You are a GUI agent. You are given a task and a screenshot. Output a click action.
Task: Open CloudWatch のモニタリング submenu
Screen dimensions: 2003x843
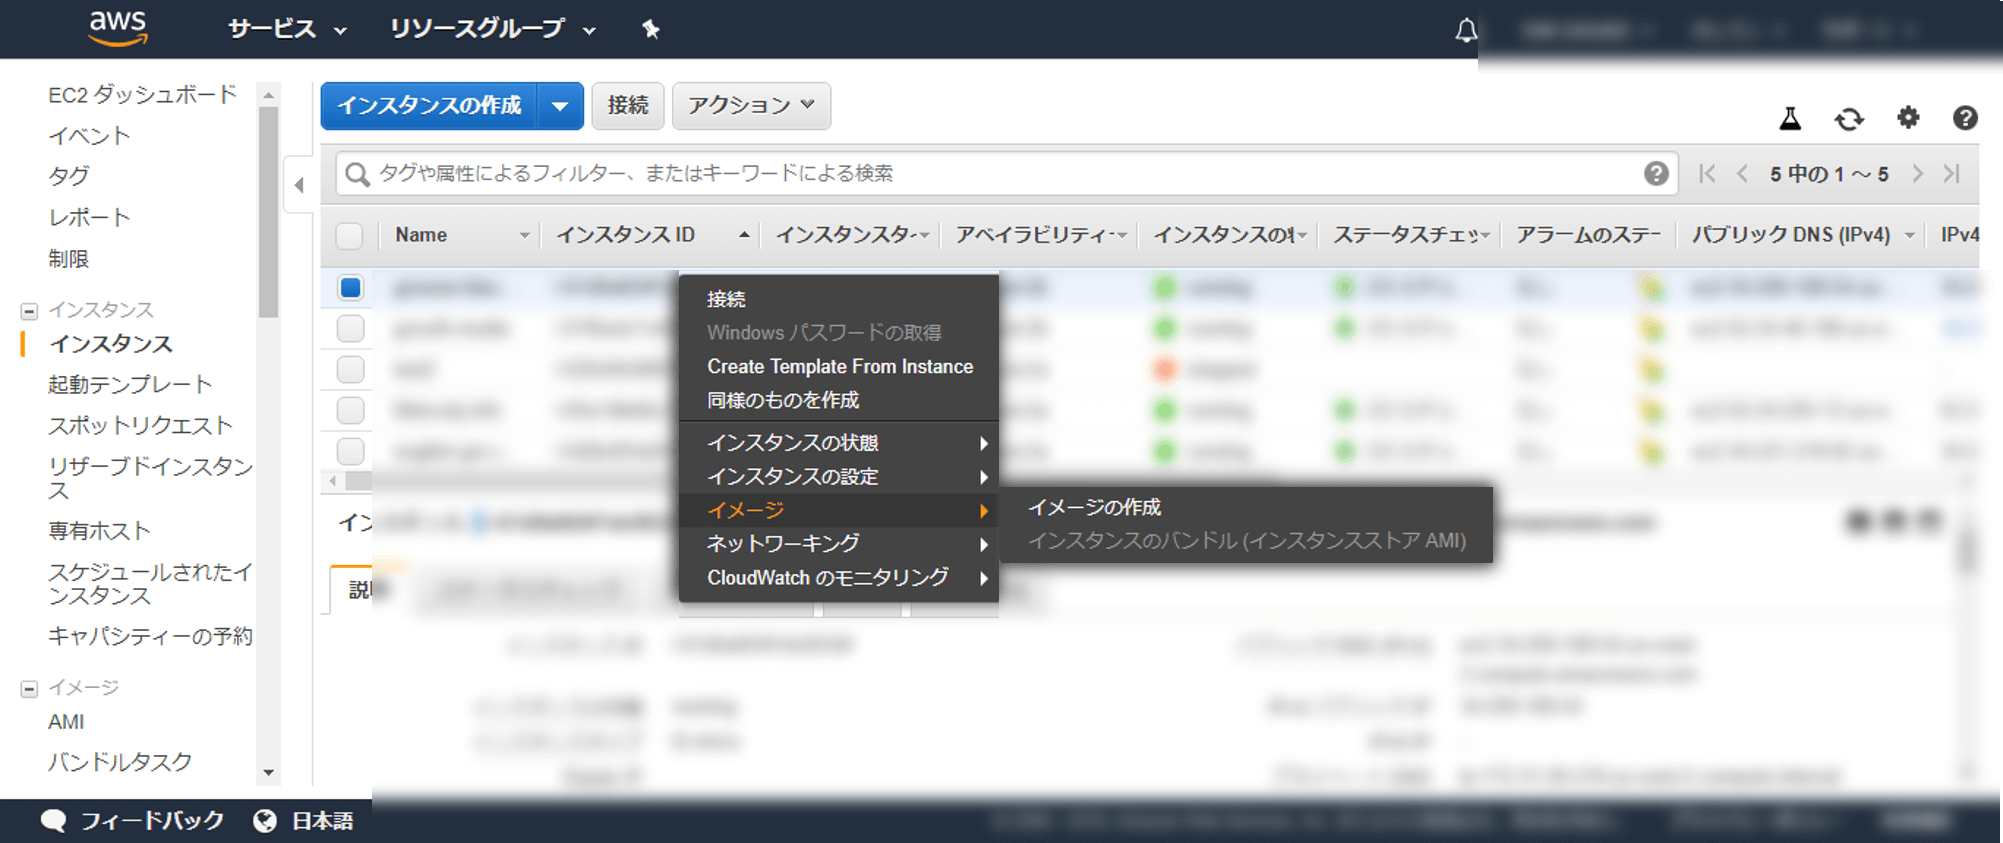tap(839, 578)
